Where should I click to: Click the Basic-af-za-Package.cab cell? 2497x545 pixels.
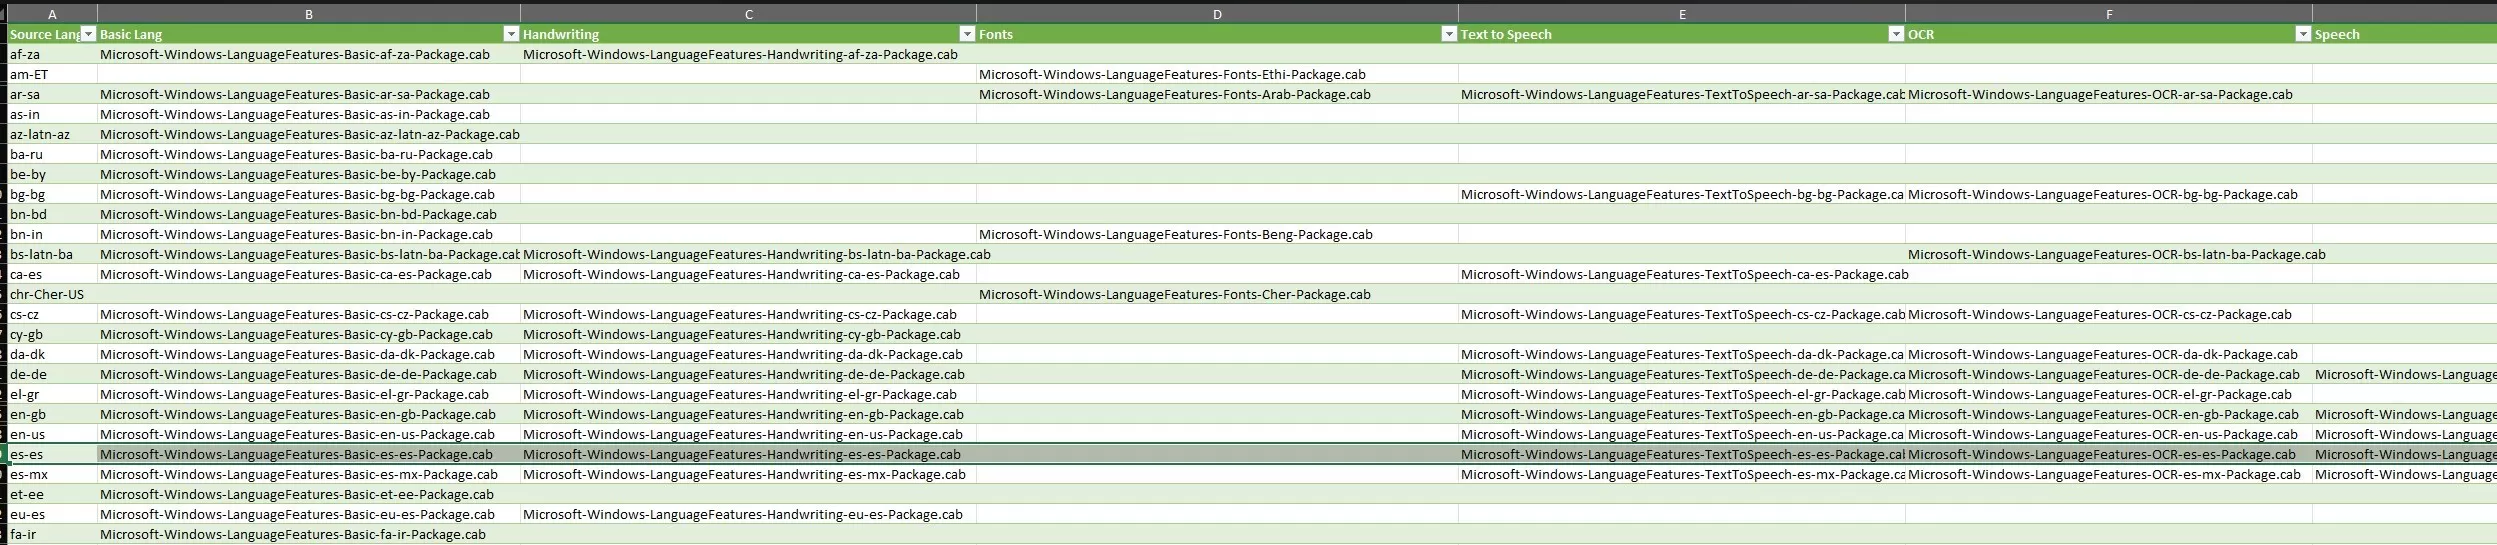pyautogui.click(x=309, y=54)
